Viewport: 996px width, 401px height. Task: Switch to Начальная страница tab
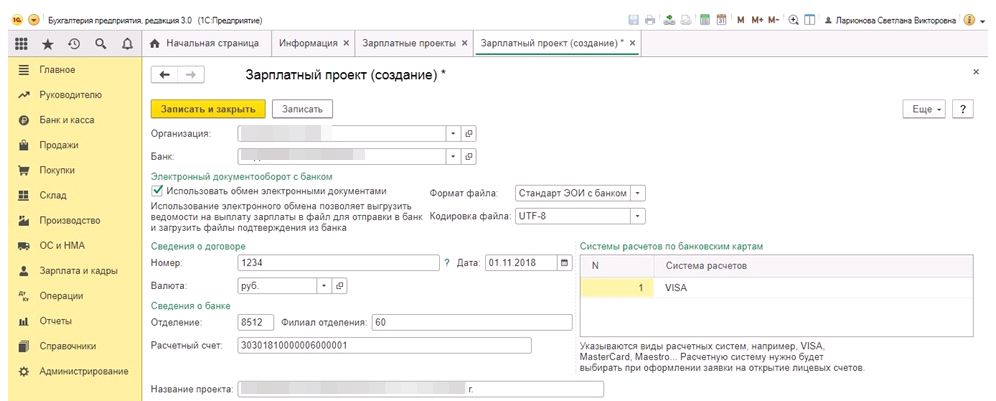(205, 43)
